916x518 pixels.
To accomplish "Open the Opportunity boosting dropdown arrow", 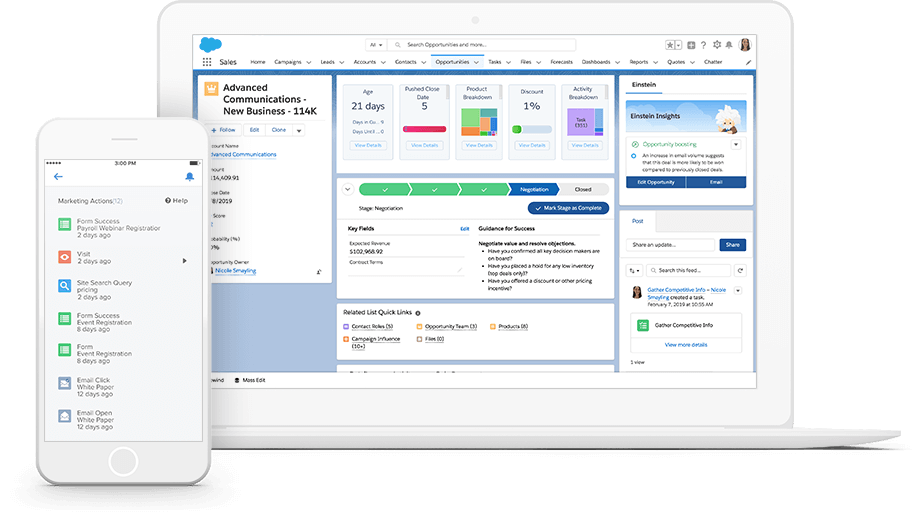I will click(x=736, y=144).
